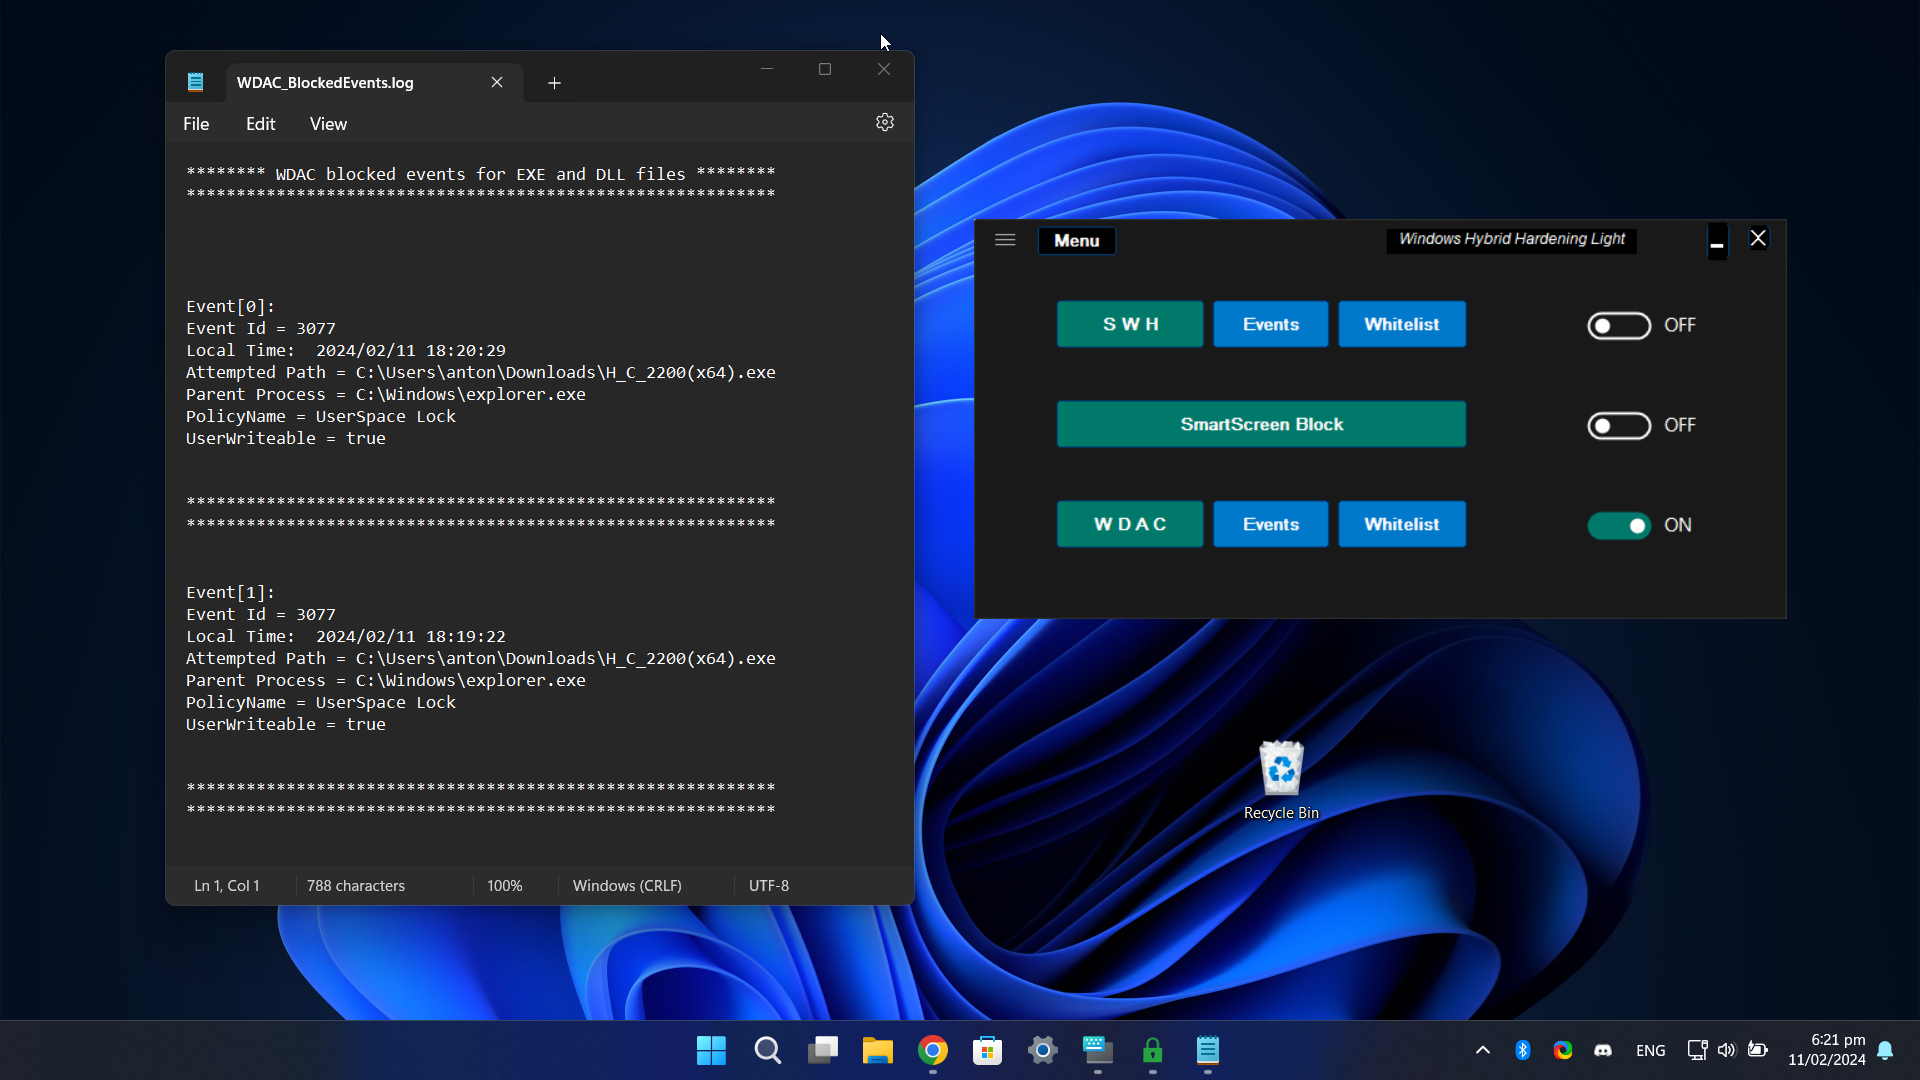The image size is (1920, 1080).
Task: Open the Windows (CRLF) line ending selector
Action: coord(627,886)
